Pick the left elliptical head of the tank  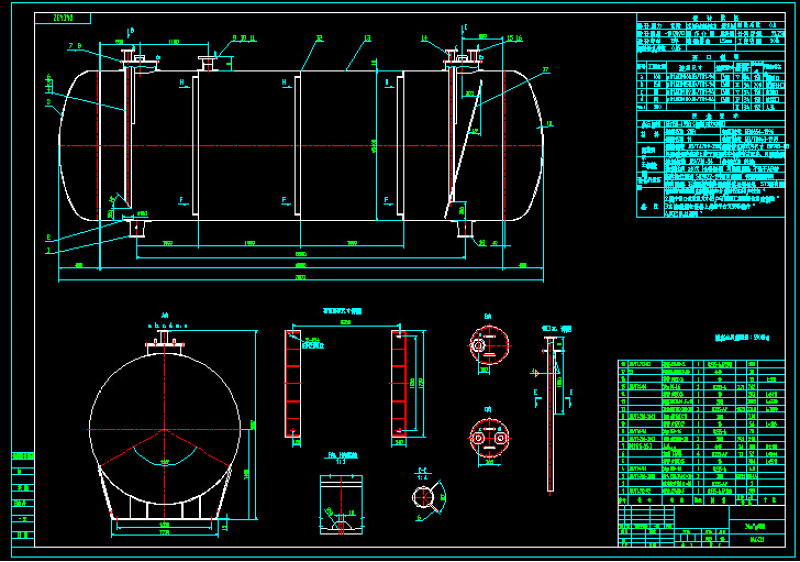[x=78, y=145]
